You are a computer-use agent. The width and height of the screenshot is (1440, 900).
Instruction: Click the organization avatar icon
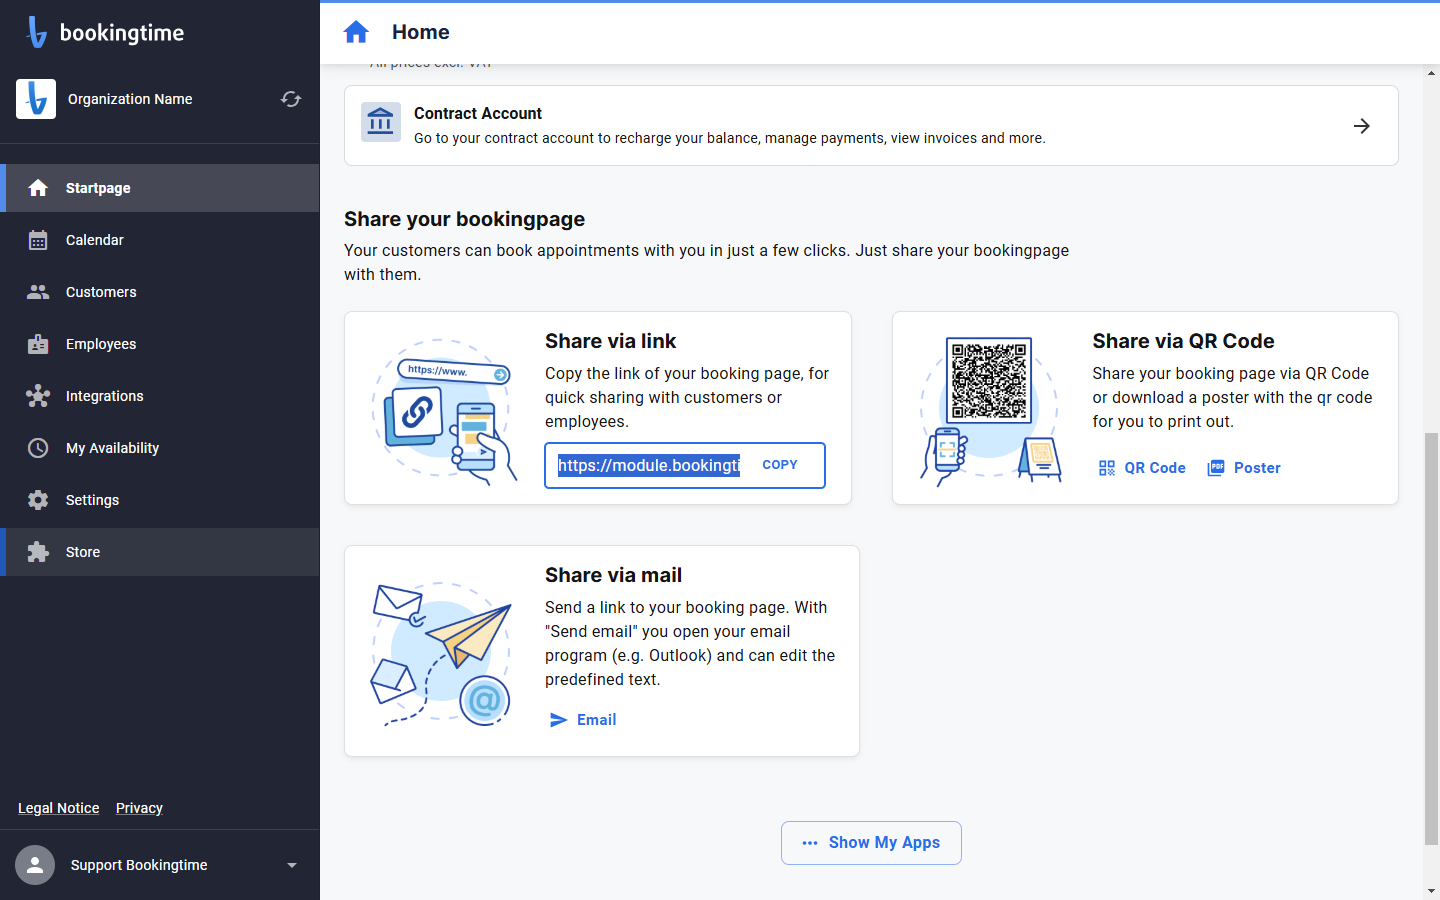[x=36, y=99]
